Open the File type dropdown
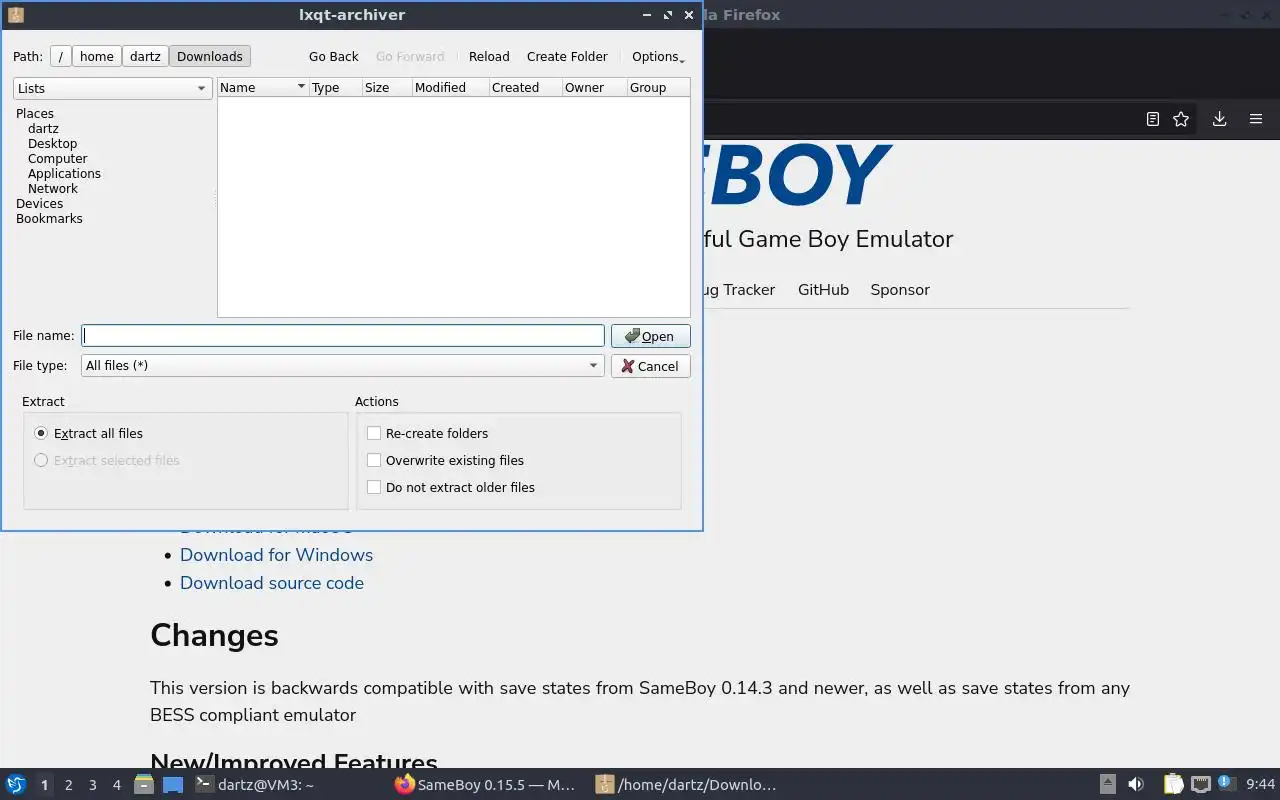The image size is (1280, 800). click(x=342, y=366)
